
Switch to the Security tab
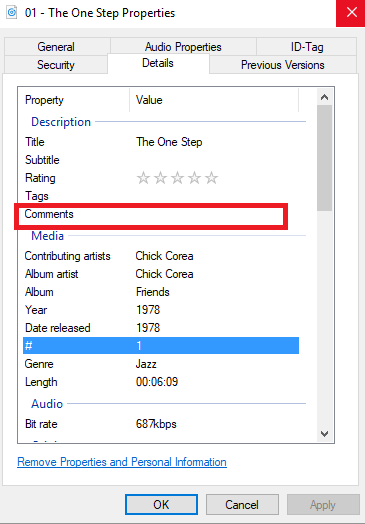[56, 65]
